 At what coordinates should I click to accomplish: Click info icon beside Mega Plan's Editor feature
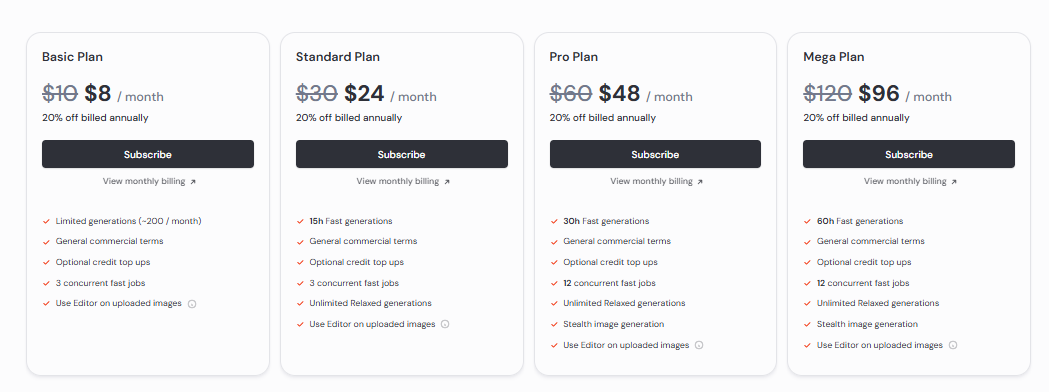[x=953, y=346]
